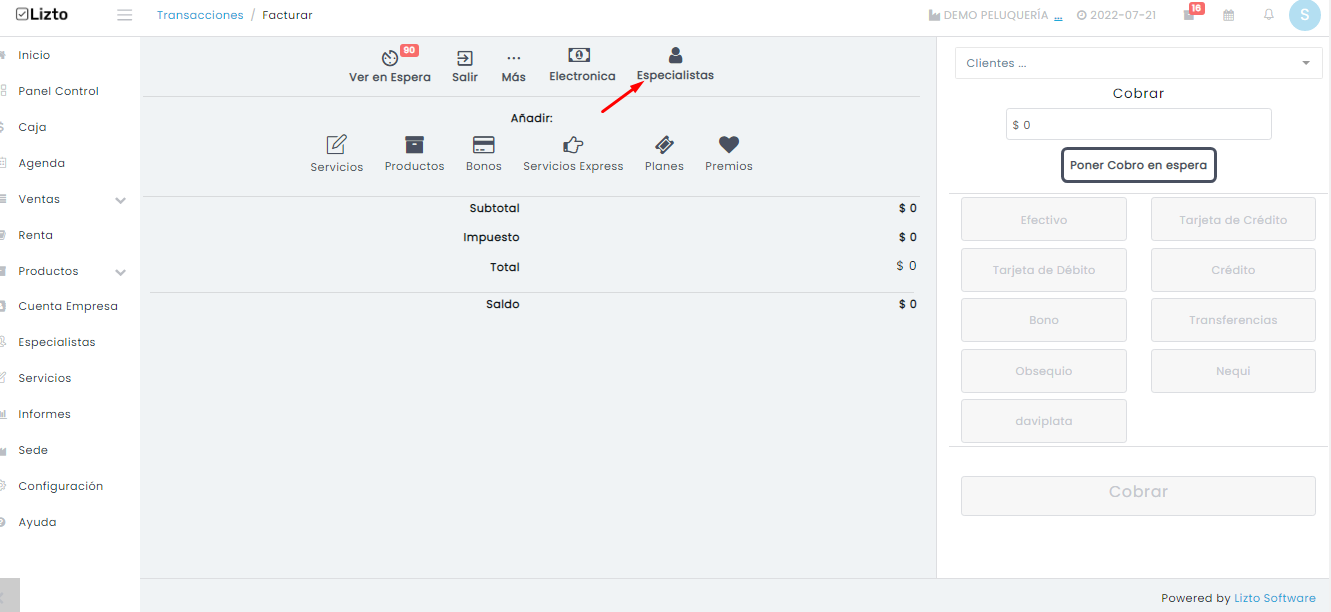
Task: Select the Electronica bill icon
Action: [x=579, y=56]
